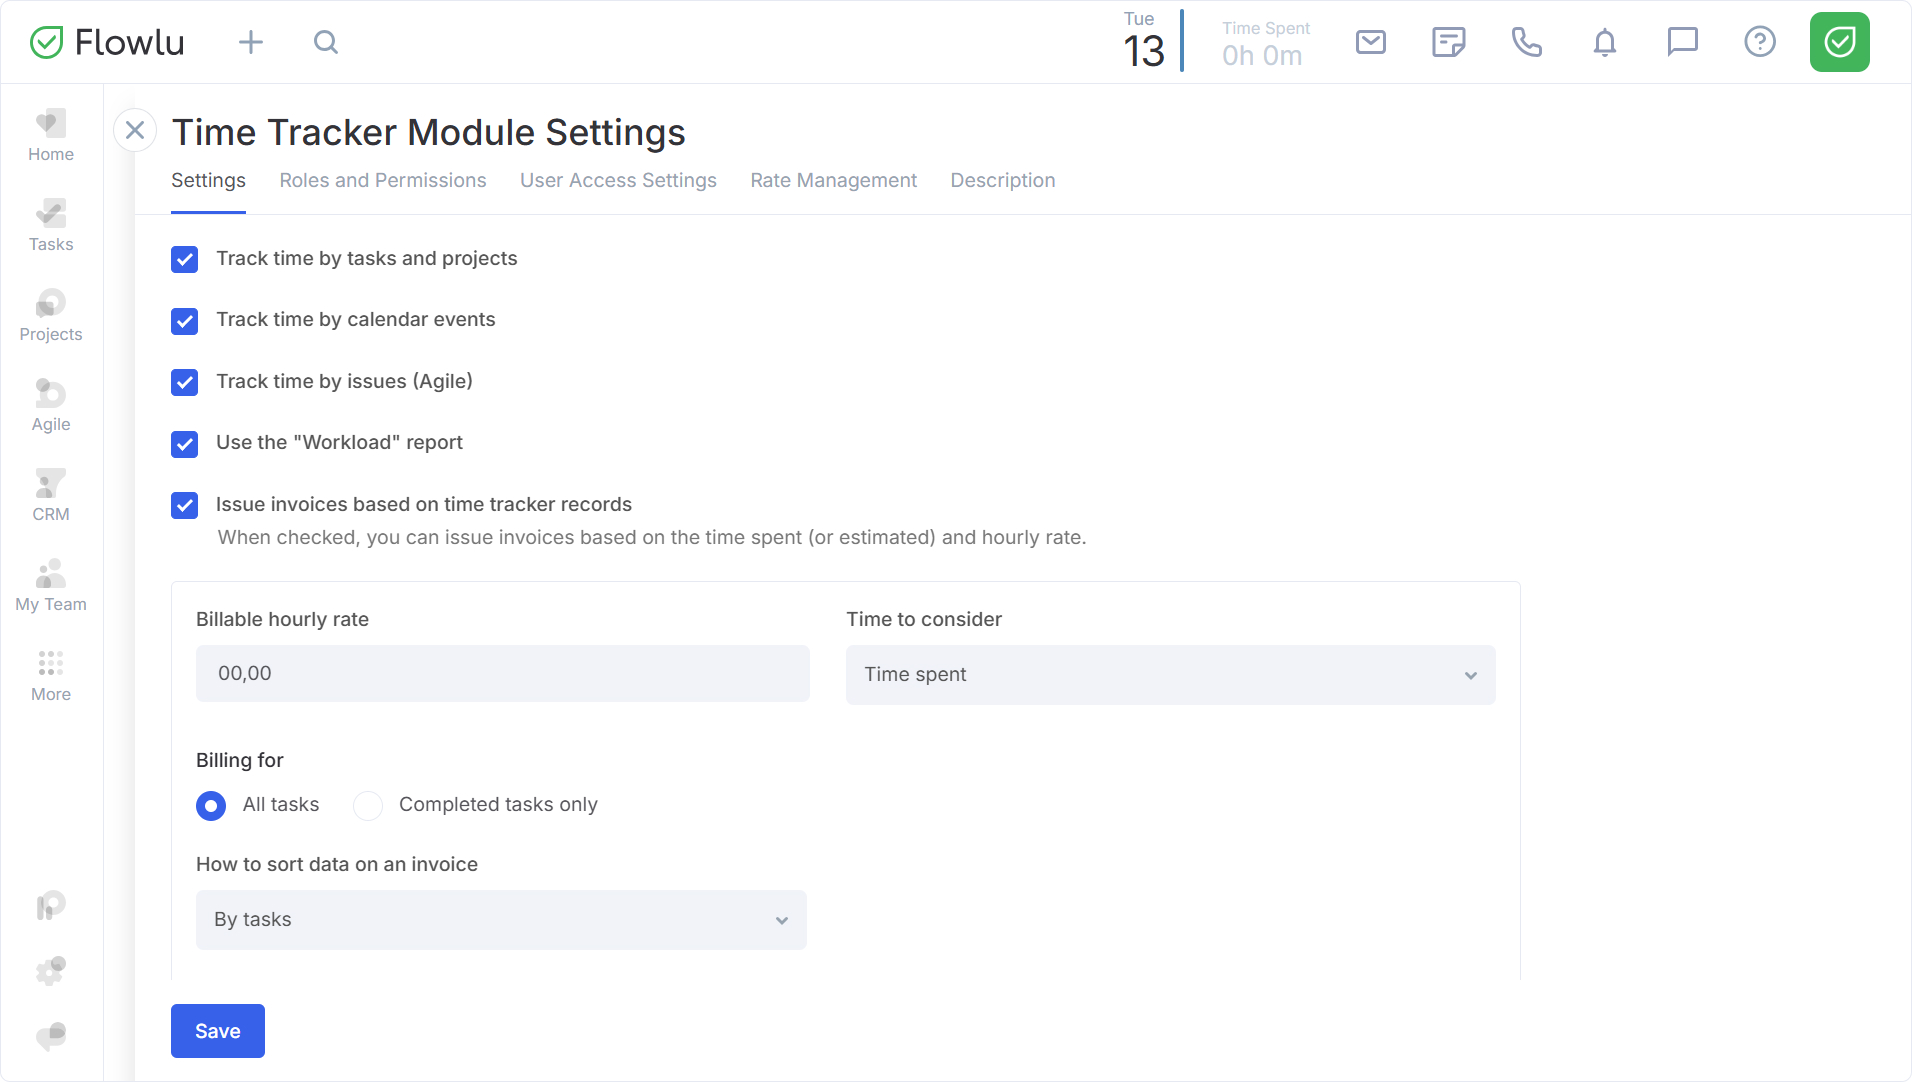Screen dimensions: 1912x1082
Task: Click the help question mark icon
Action: click(1759, 42)
